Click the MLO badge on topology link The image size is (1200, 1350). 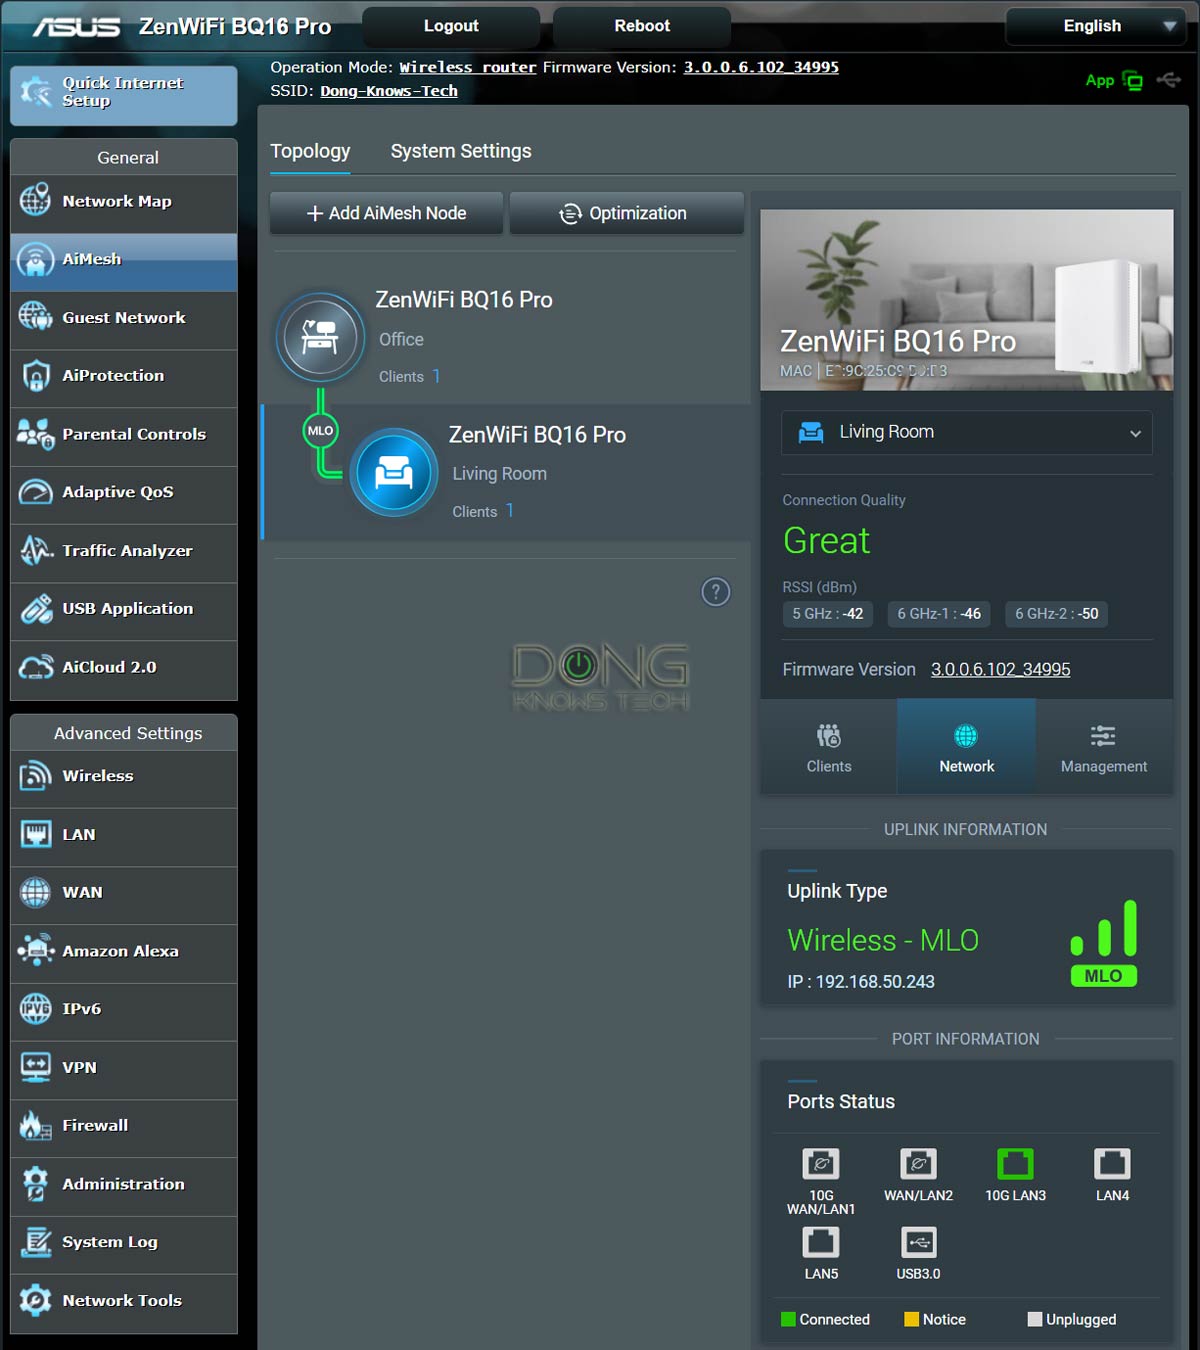pos(320,431)
